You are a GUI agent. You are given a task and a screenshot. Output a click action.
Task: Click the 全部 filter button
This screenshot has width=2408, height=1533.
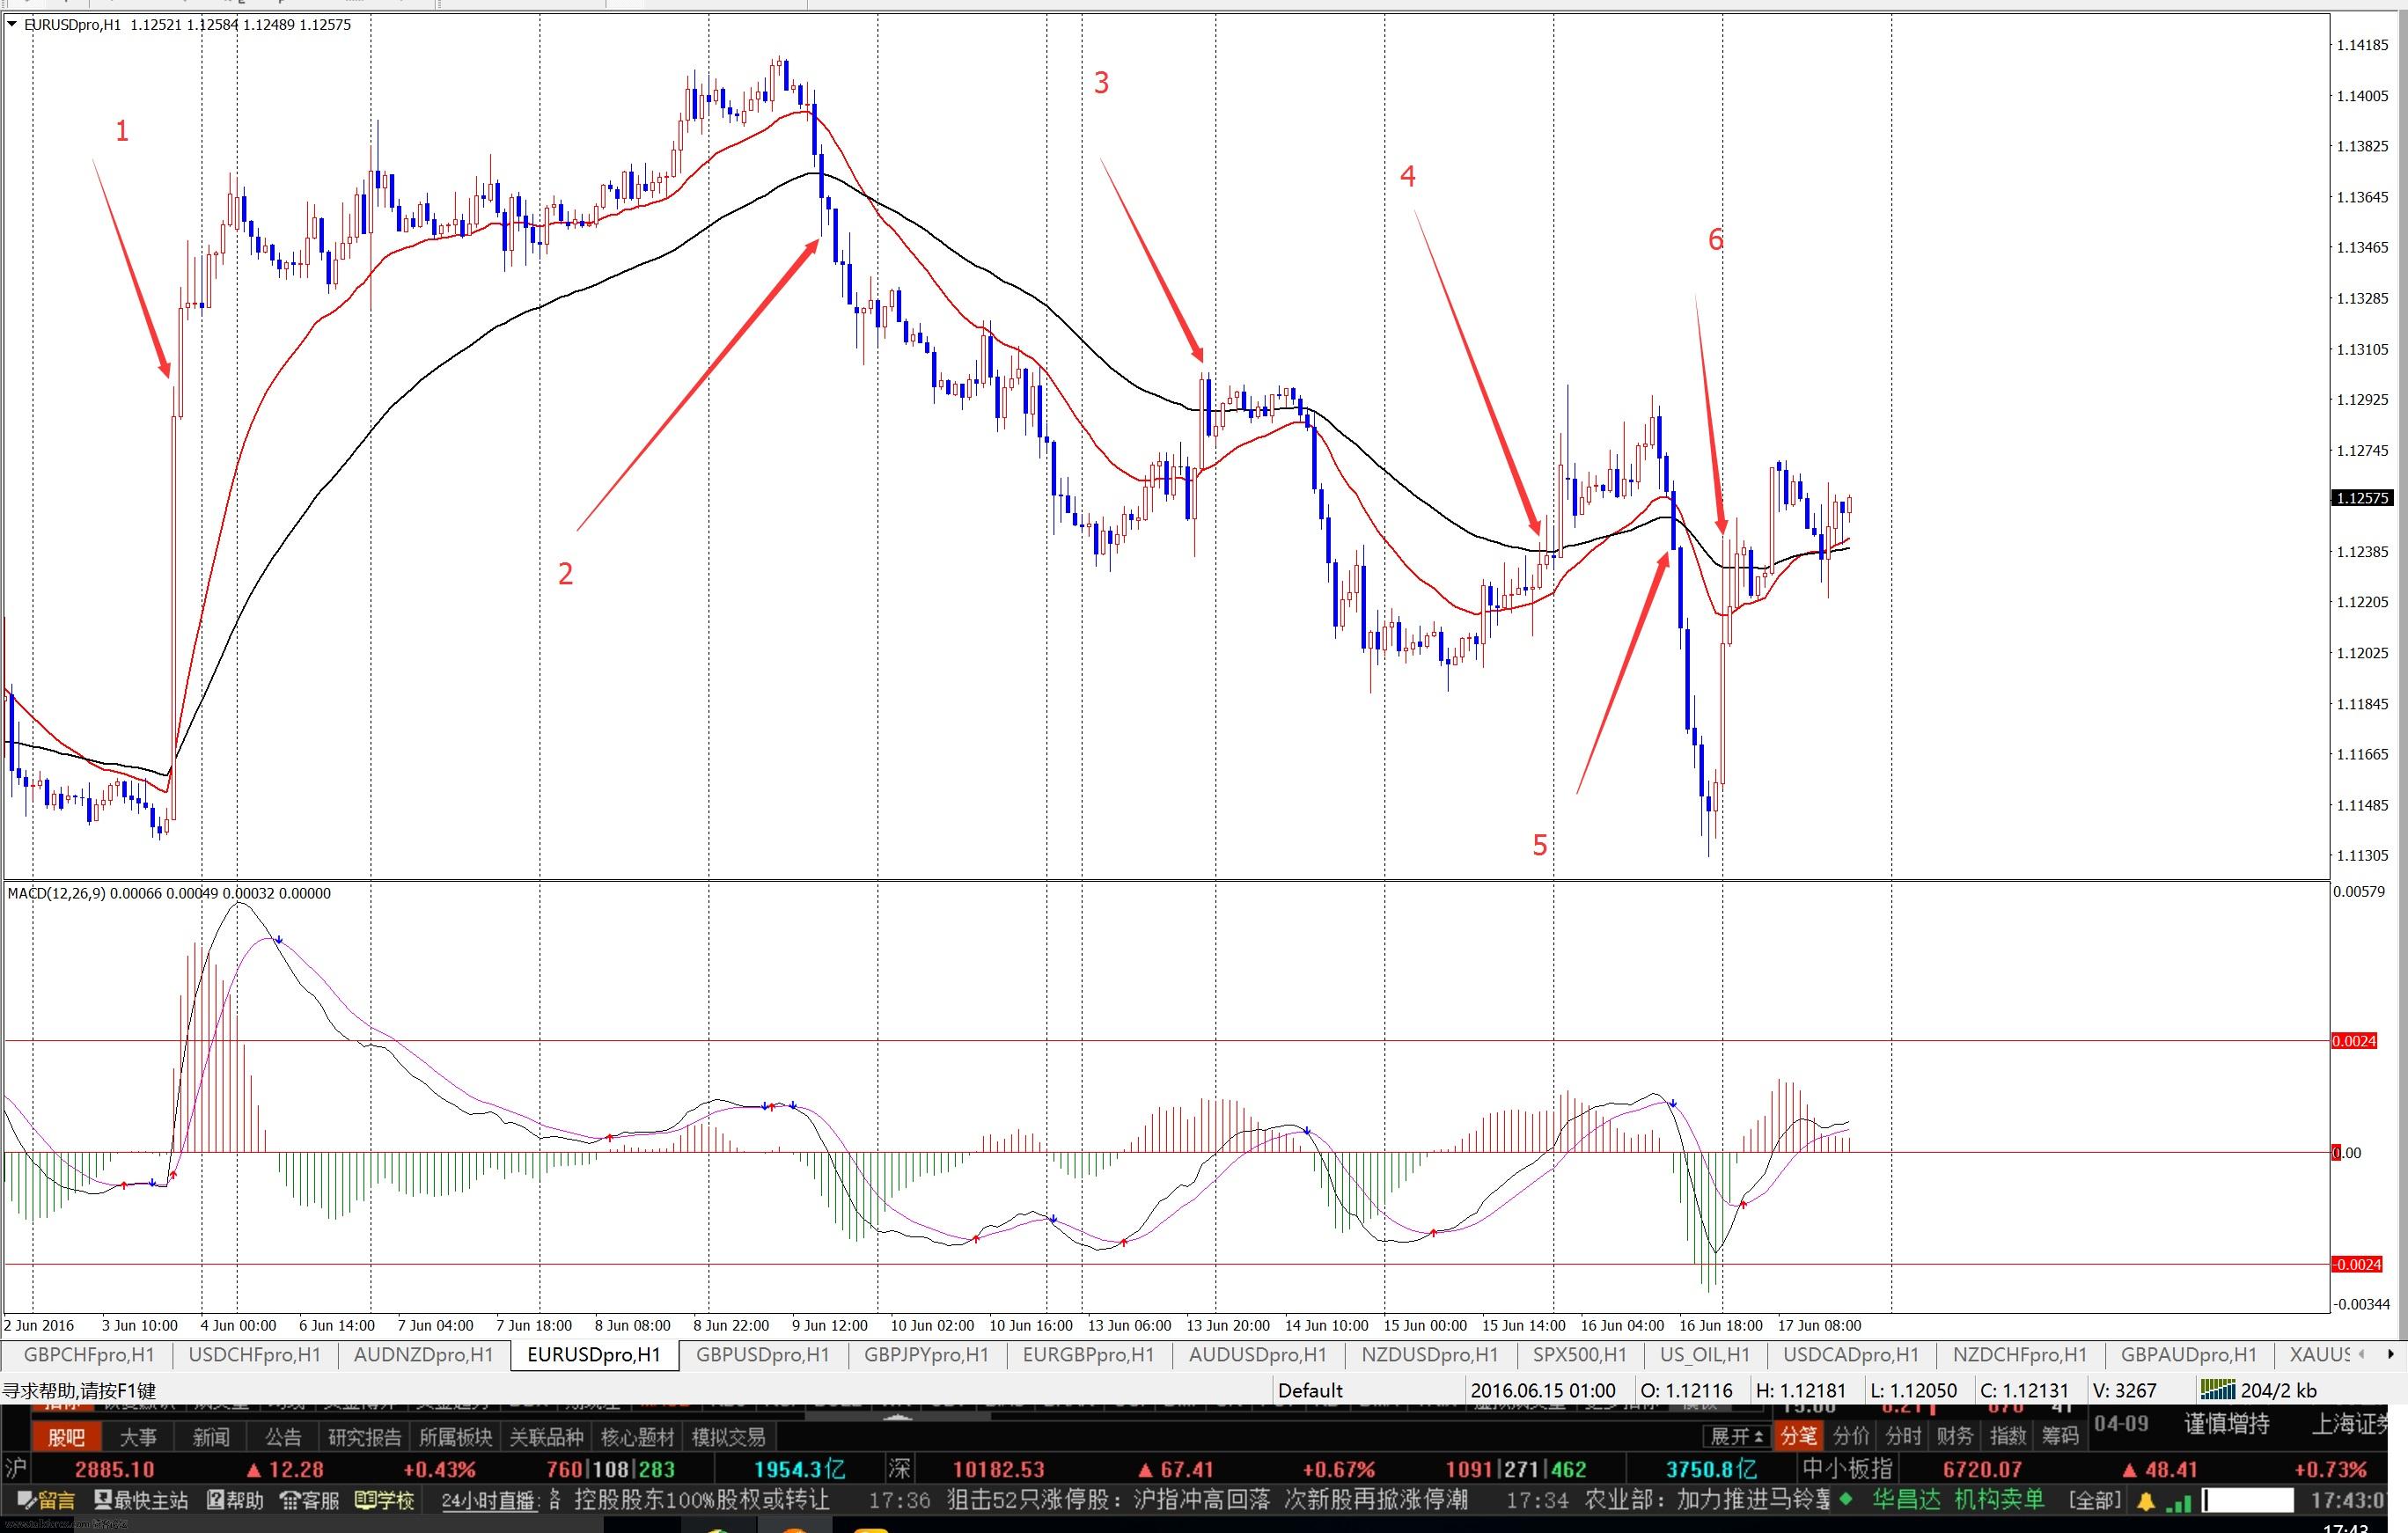pyautogui.click(x=2095, y=1500)
